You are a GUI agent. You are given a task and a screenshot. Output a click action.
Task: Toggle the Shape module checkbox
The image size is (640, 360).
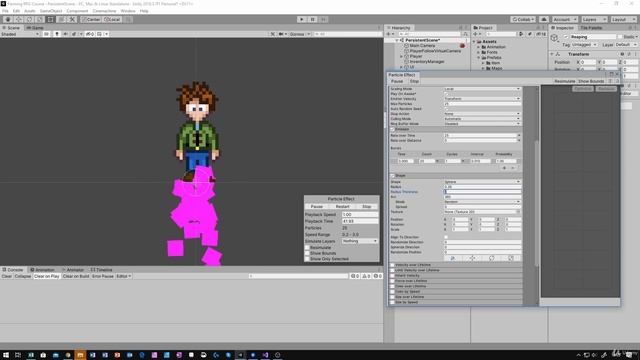[393, 176]
